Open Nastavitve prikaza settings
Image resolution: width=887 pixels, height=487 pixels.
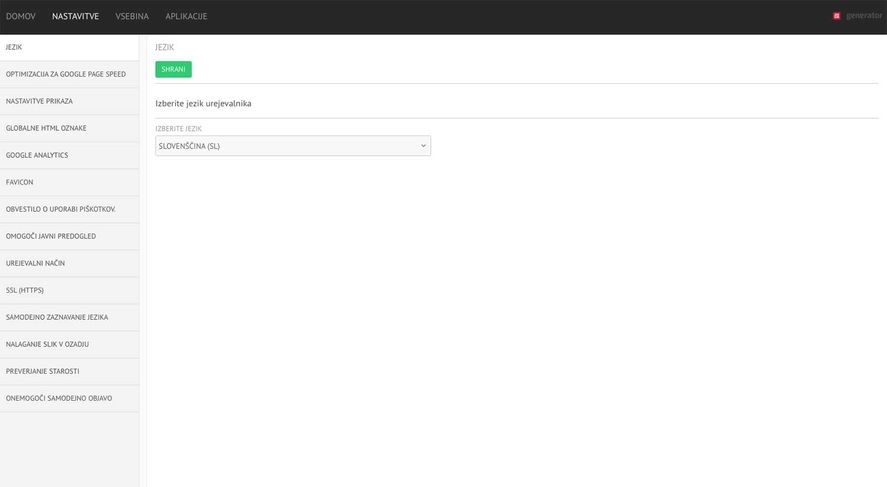(70, 101)
